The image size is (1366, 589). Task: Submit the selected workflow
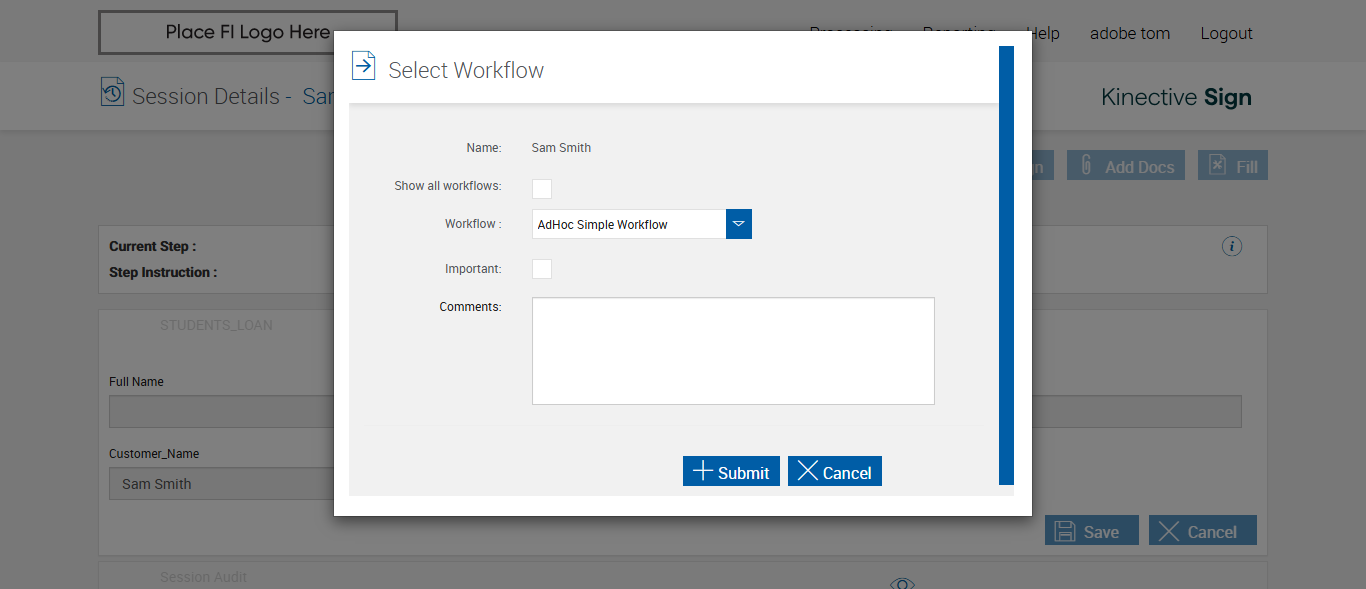(731, 472)
